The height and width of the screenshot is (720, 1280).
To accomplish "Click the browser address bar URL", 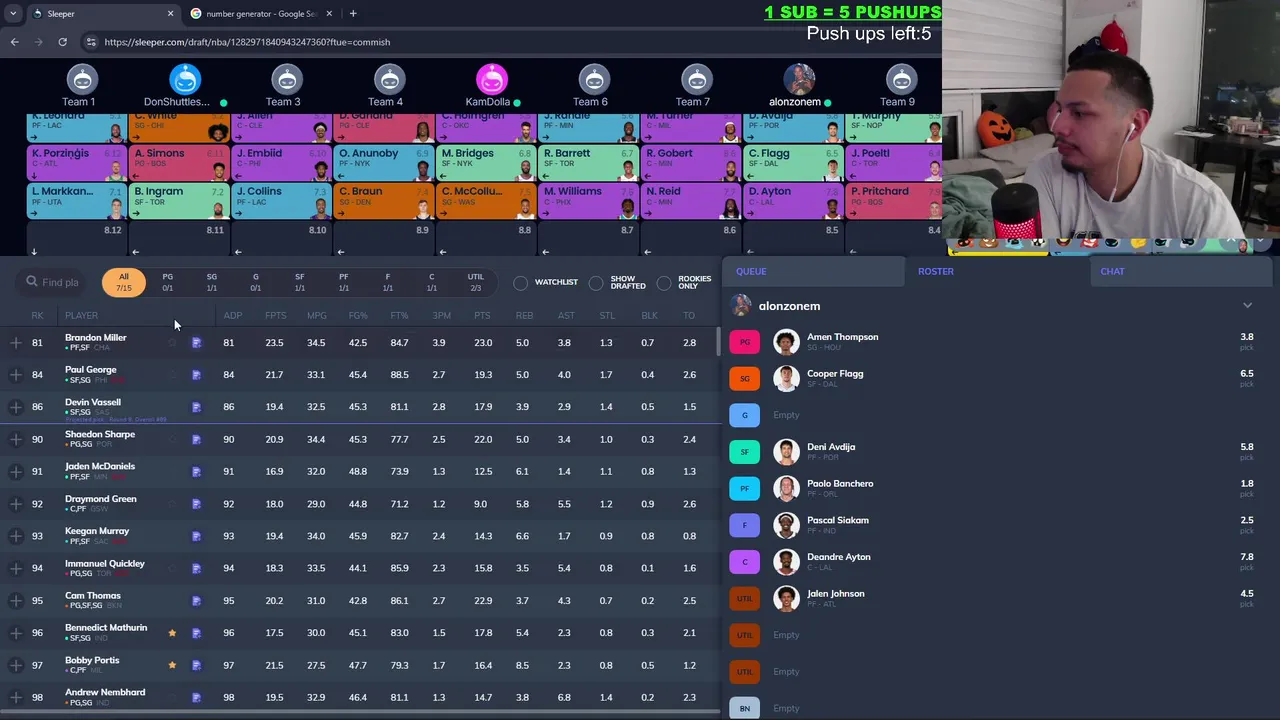I will pyautogui.click(x=247, y=42).
